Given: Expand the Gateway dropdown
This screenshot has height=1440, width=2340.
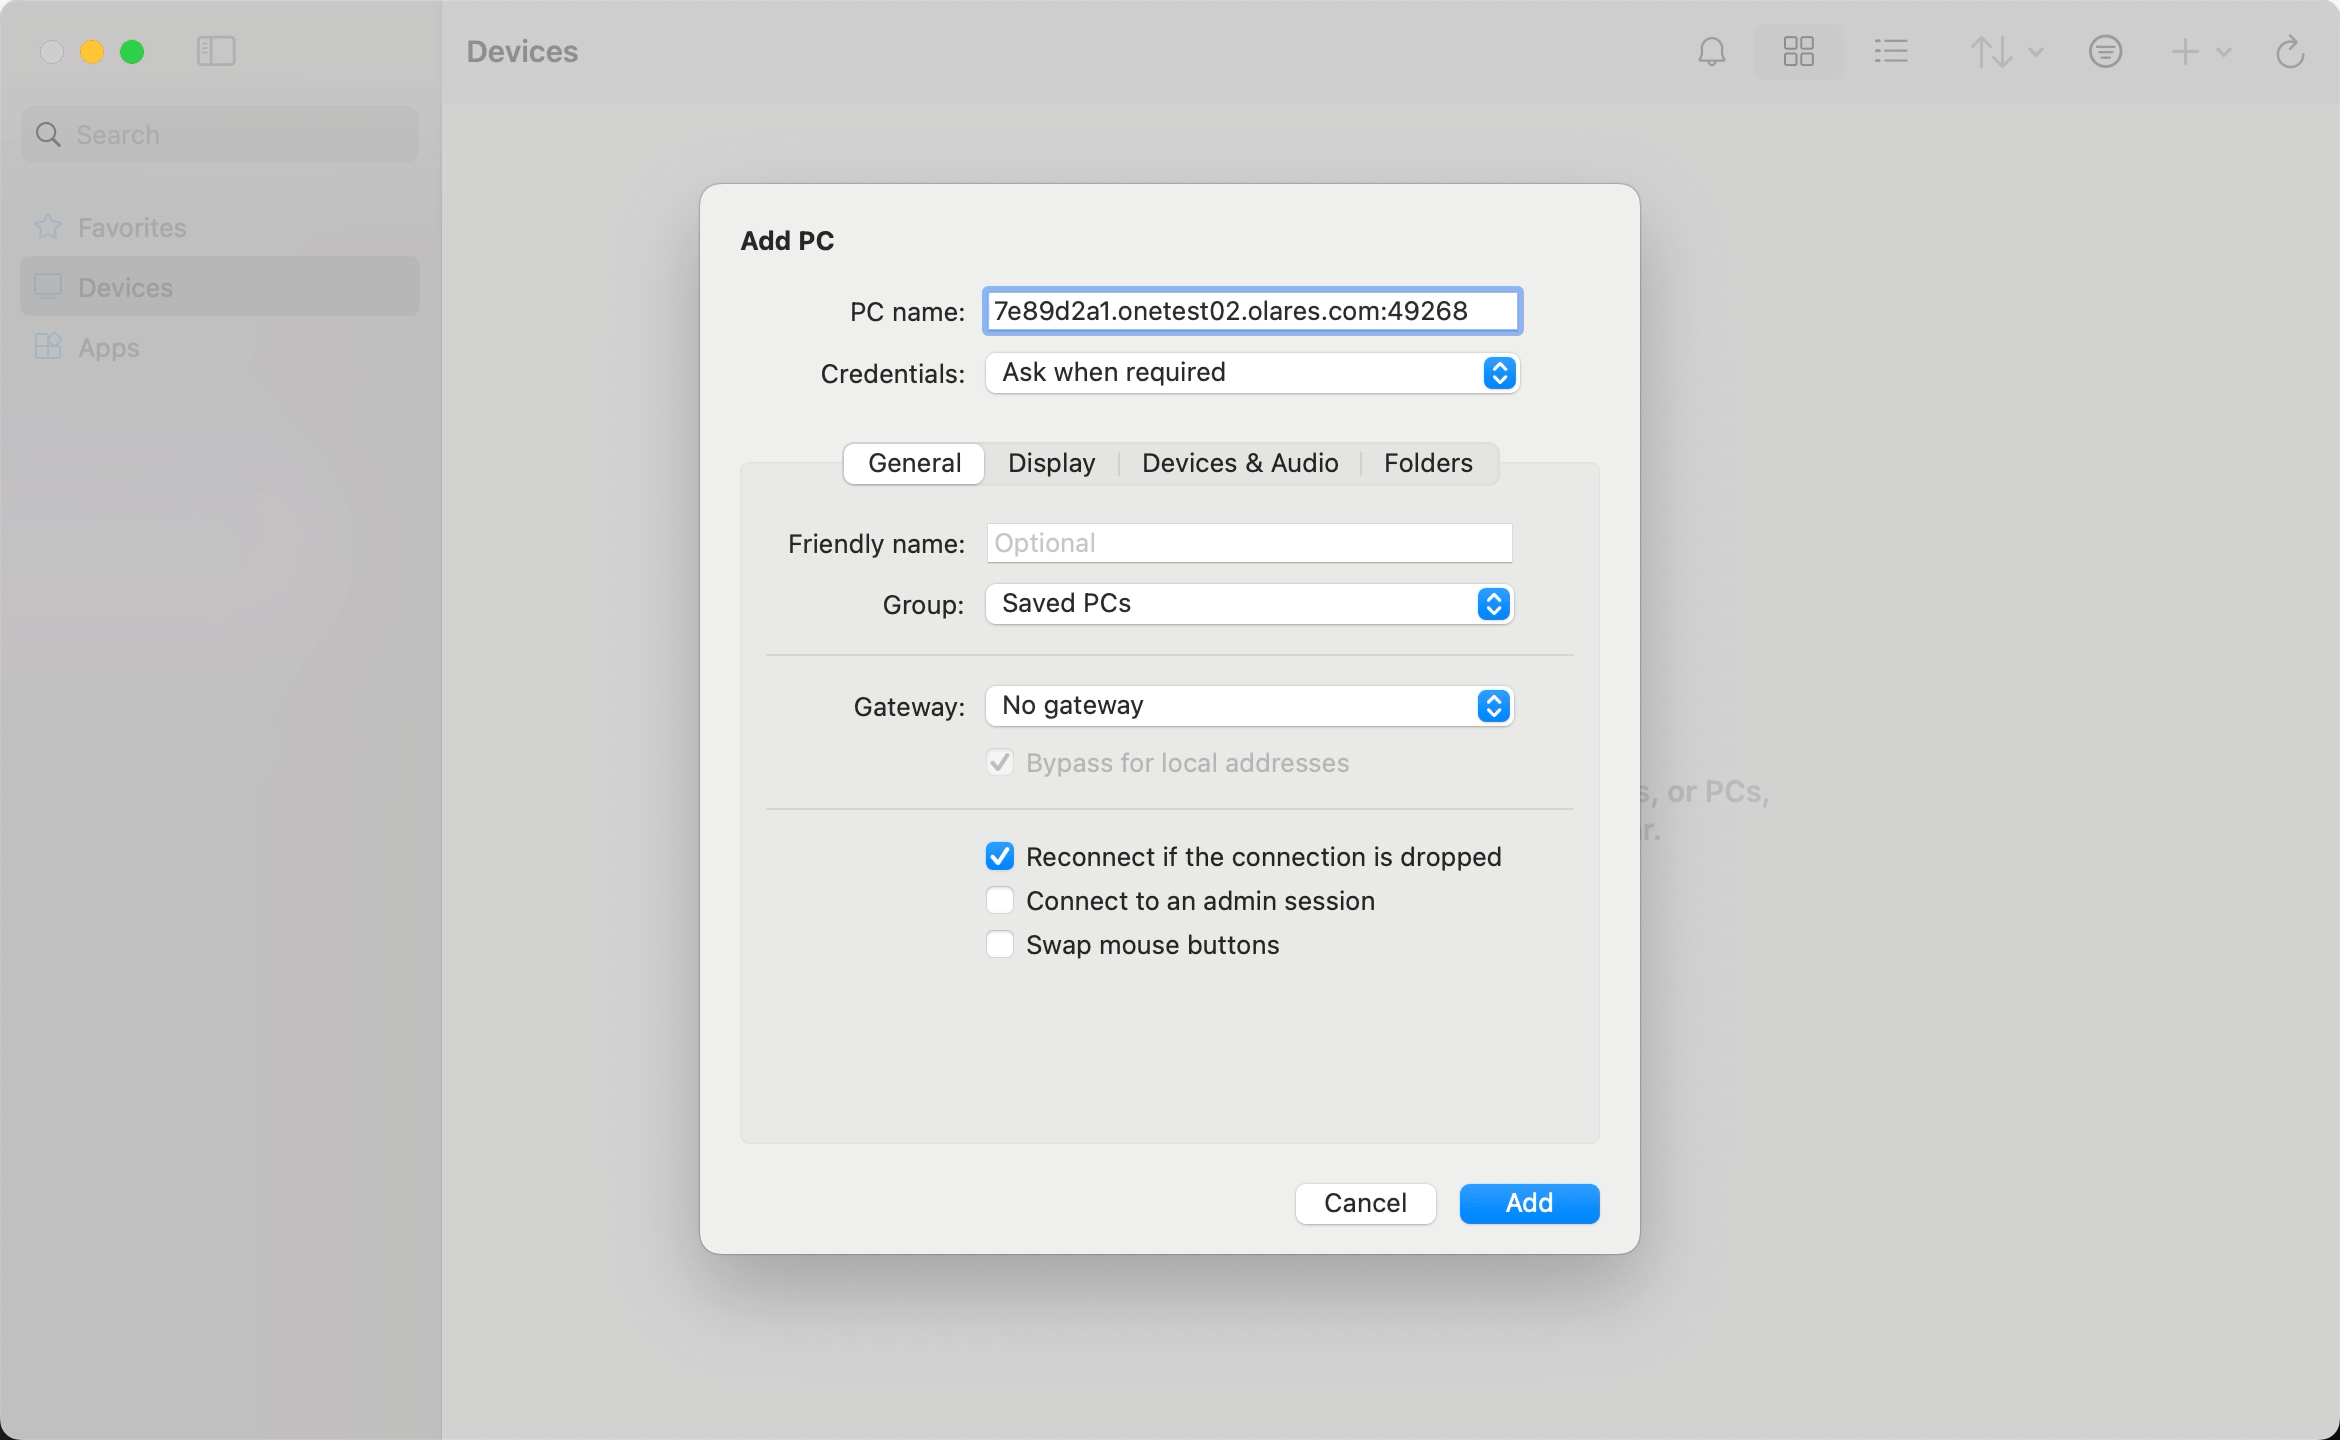Looking at the screenshot, I should [1249, 706].
